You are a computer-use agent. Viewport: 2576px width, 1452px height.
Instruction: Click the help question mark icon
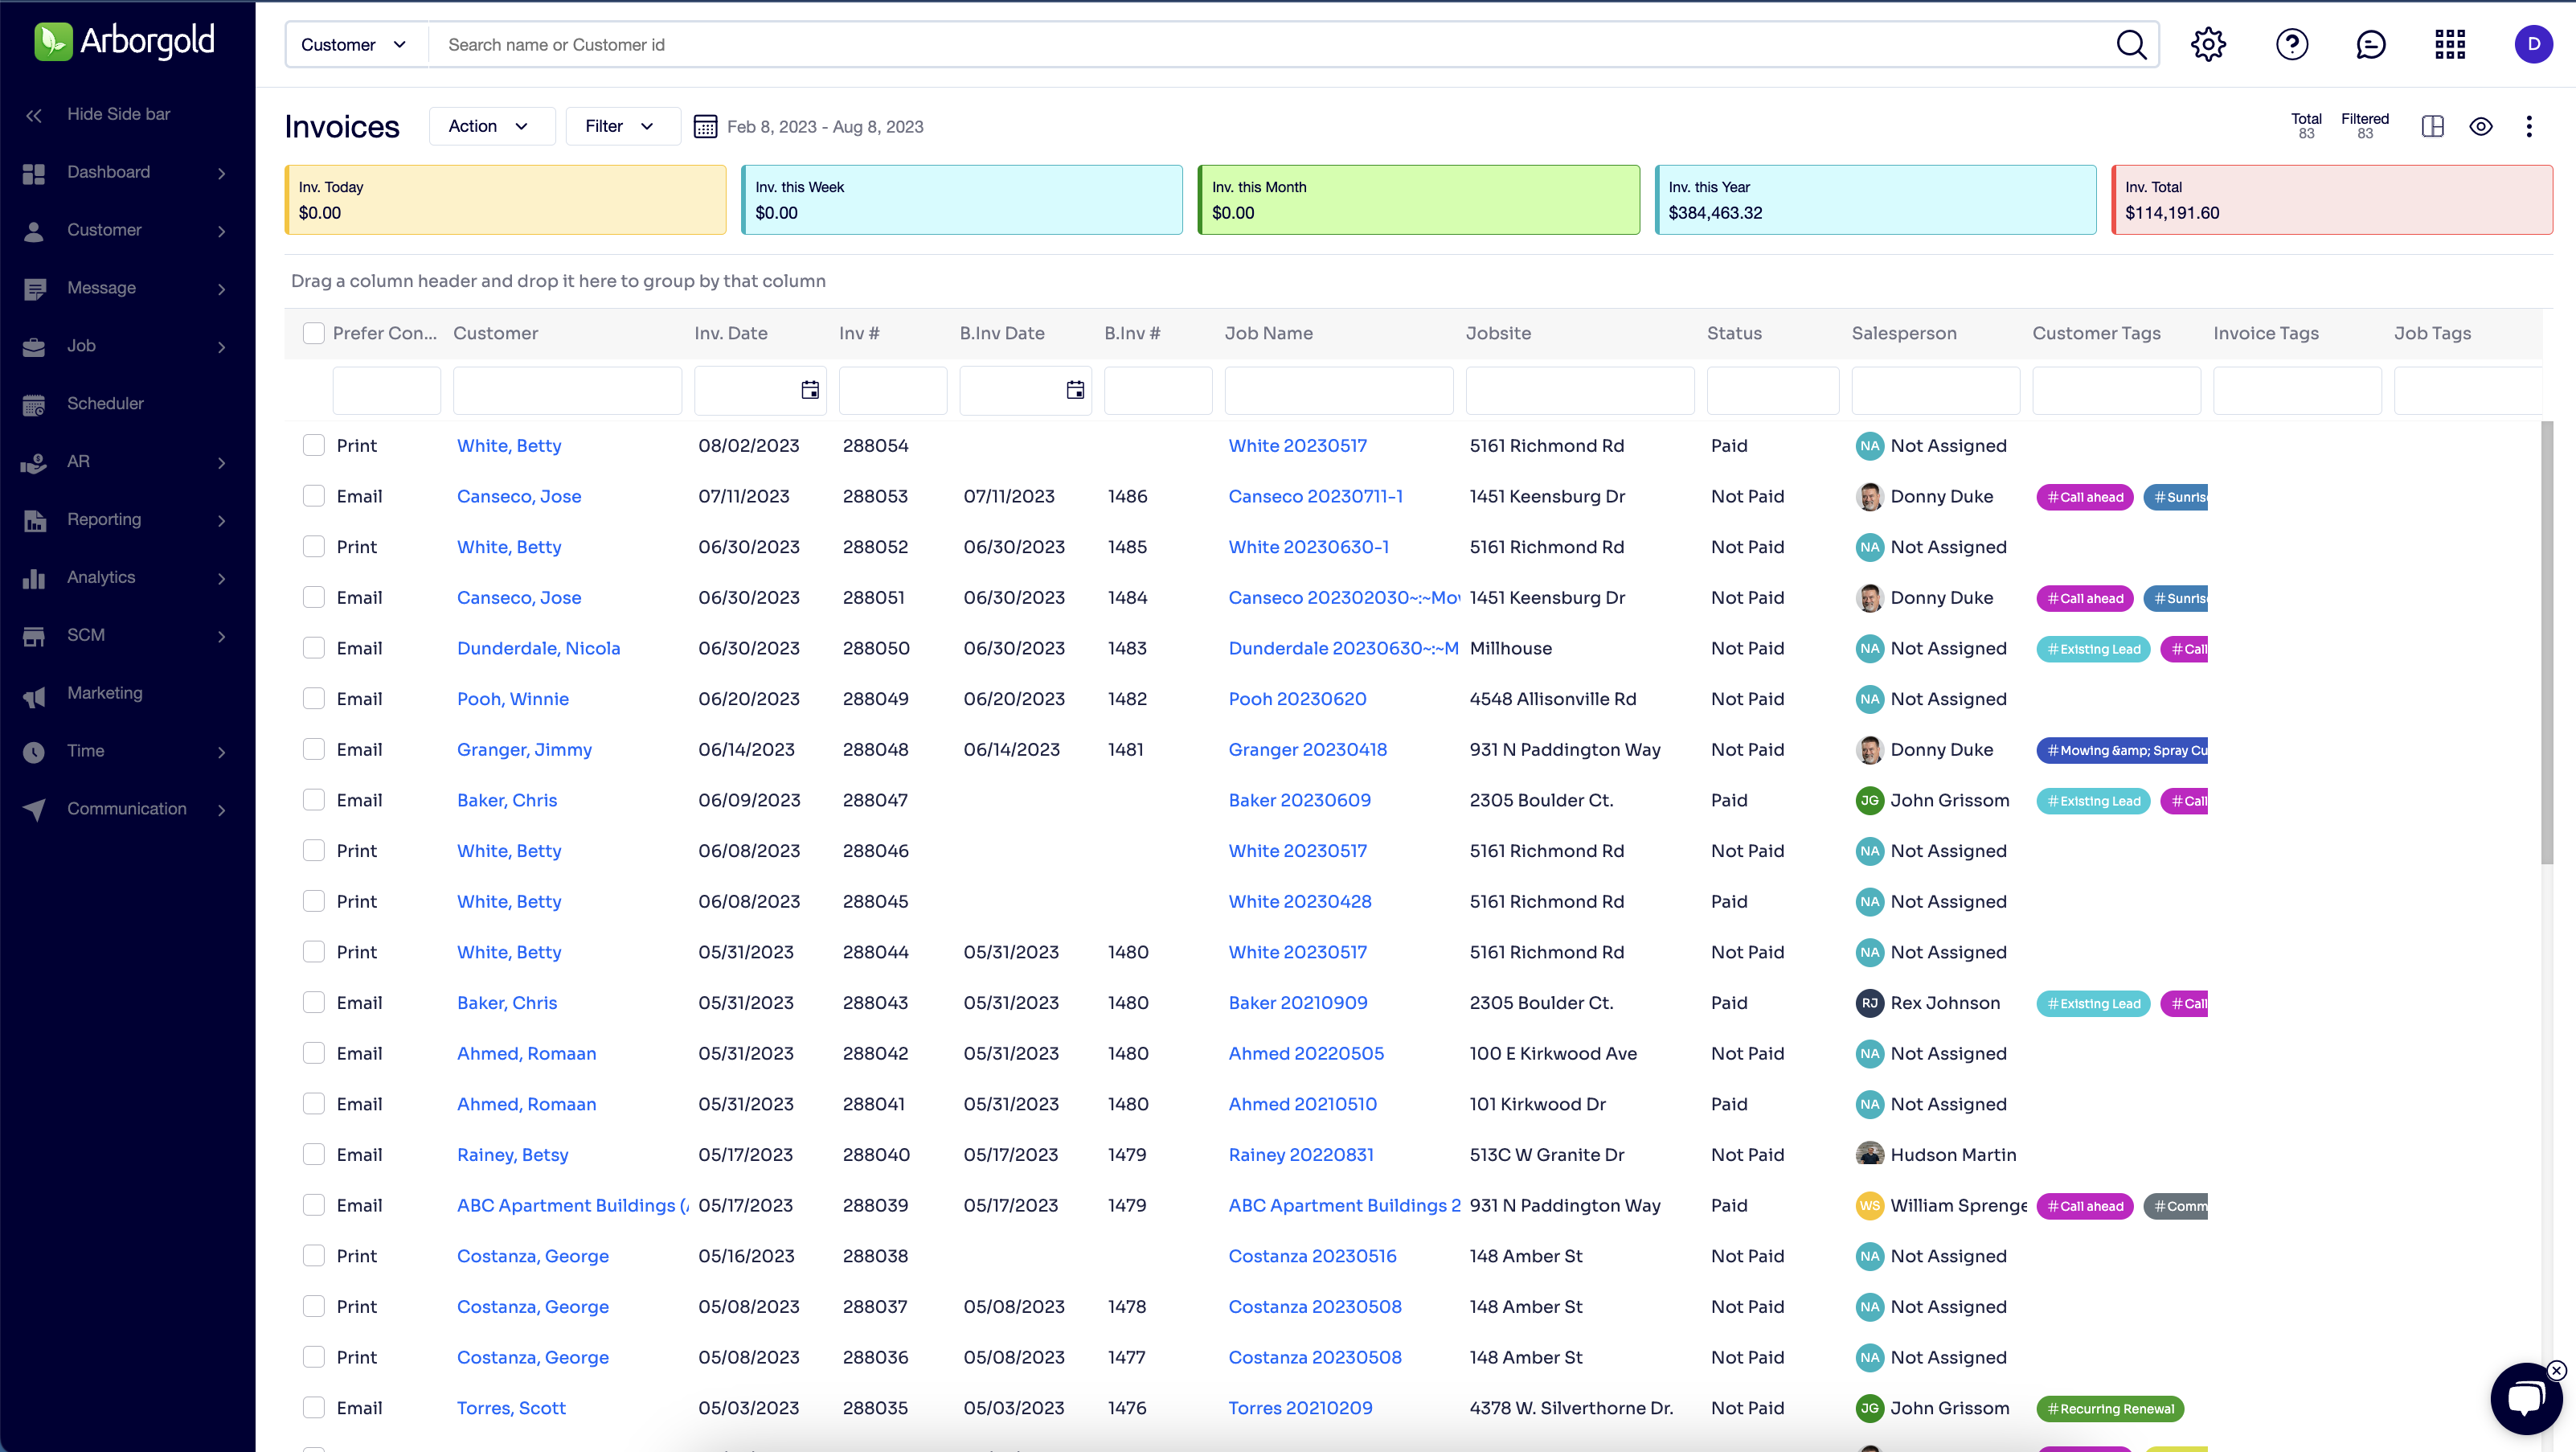pos(2293,44)
